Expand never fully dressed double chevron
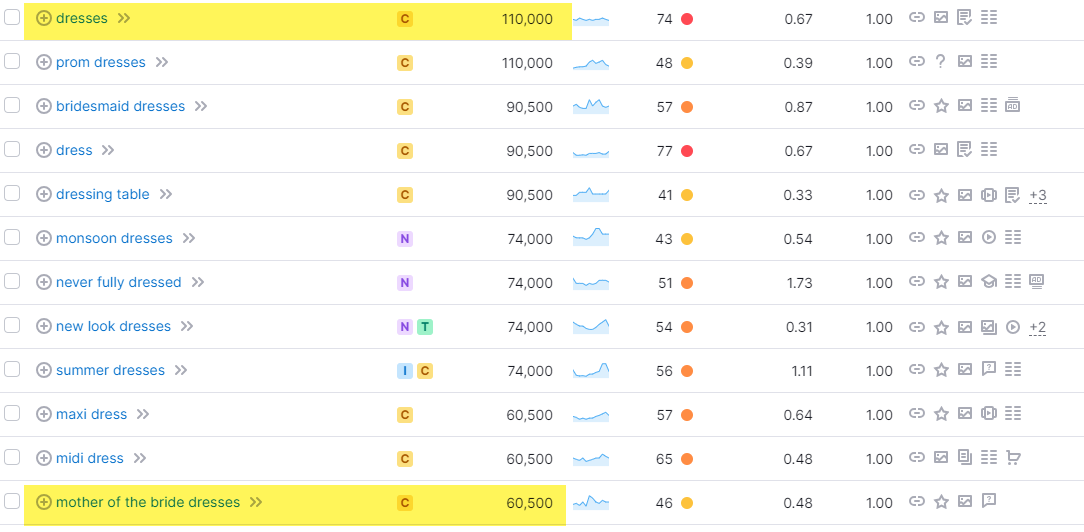Screen dimensions: 1084x532 point(198,282)
